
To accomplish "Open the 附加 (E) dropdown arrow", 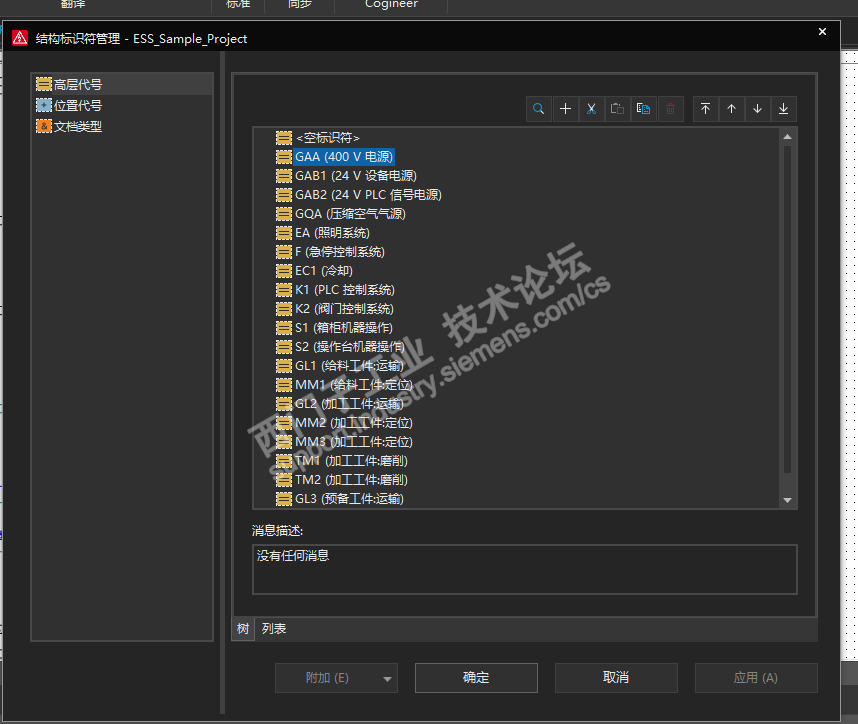I will [x=387, y=679].
